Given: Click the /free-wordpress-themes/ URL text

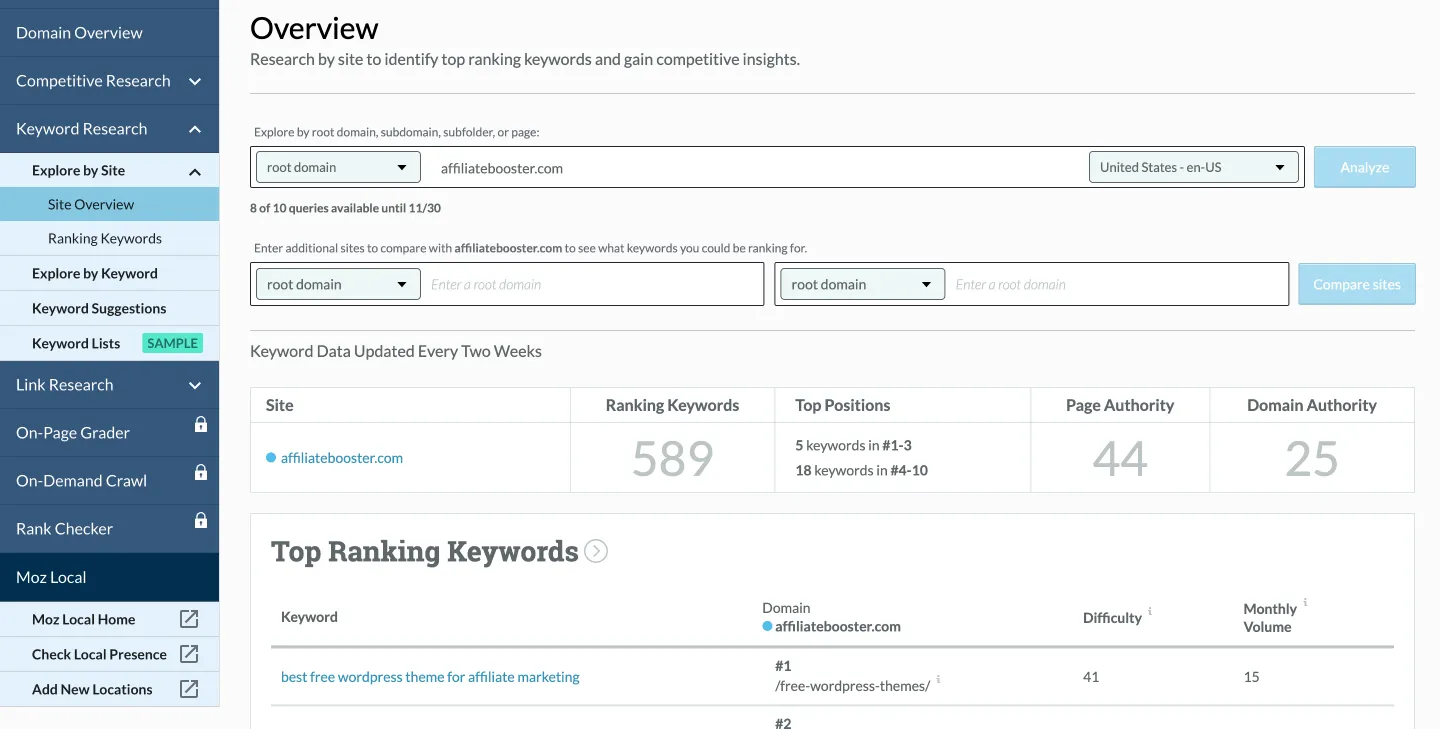Looking at the screenshot, I should 852,685.
